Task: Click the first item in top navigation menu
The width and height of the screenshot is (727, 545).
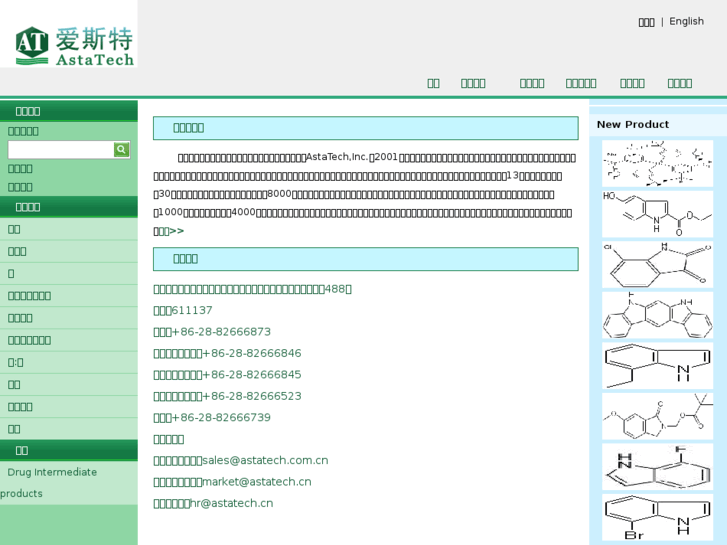Action: [x=433, y=83]
